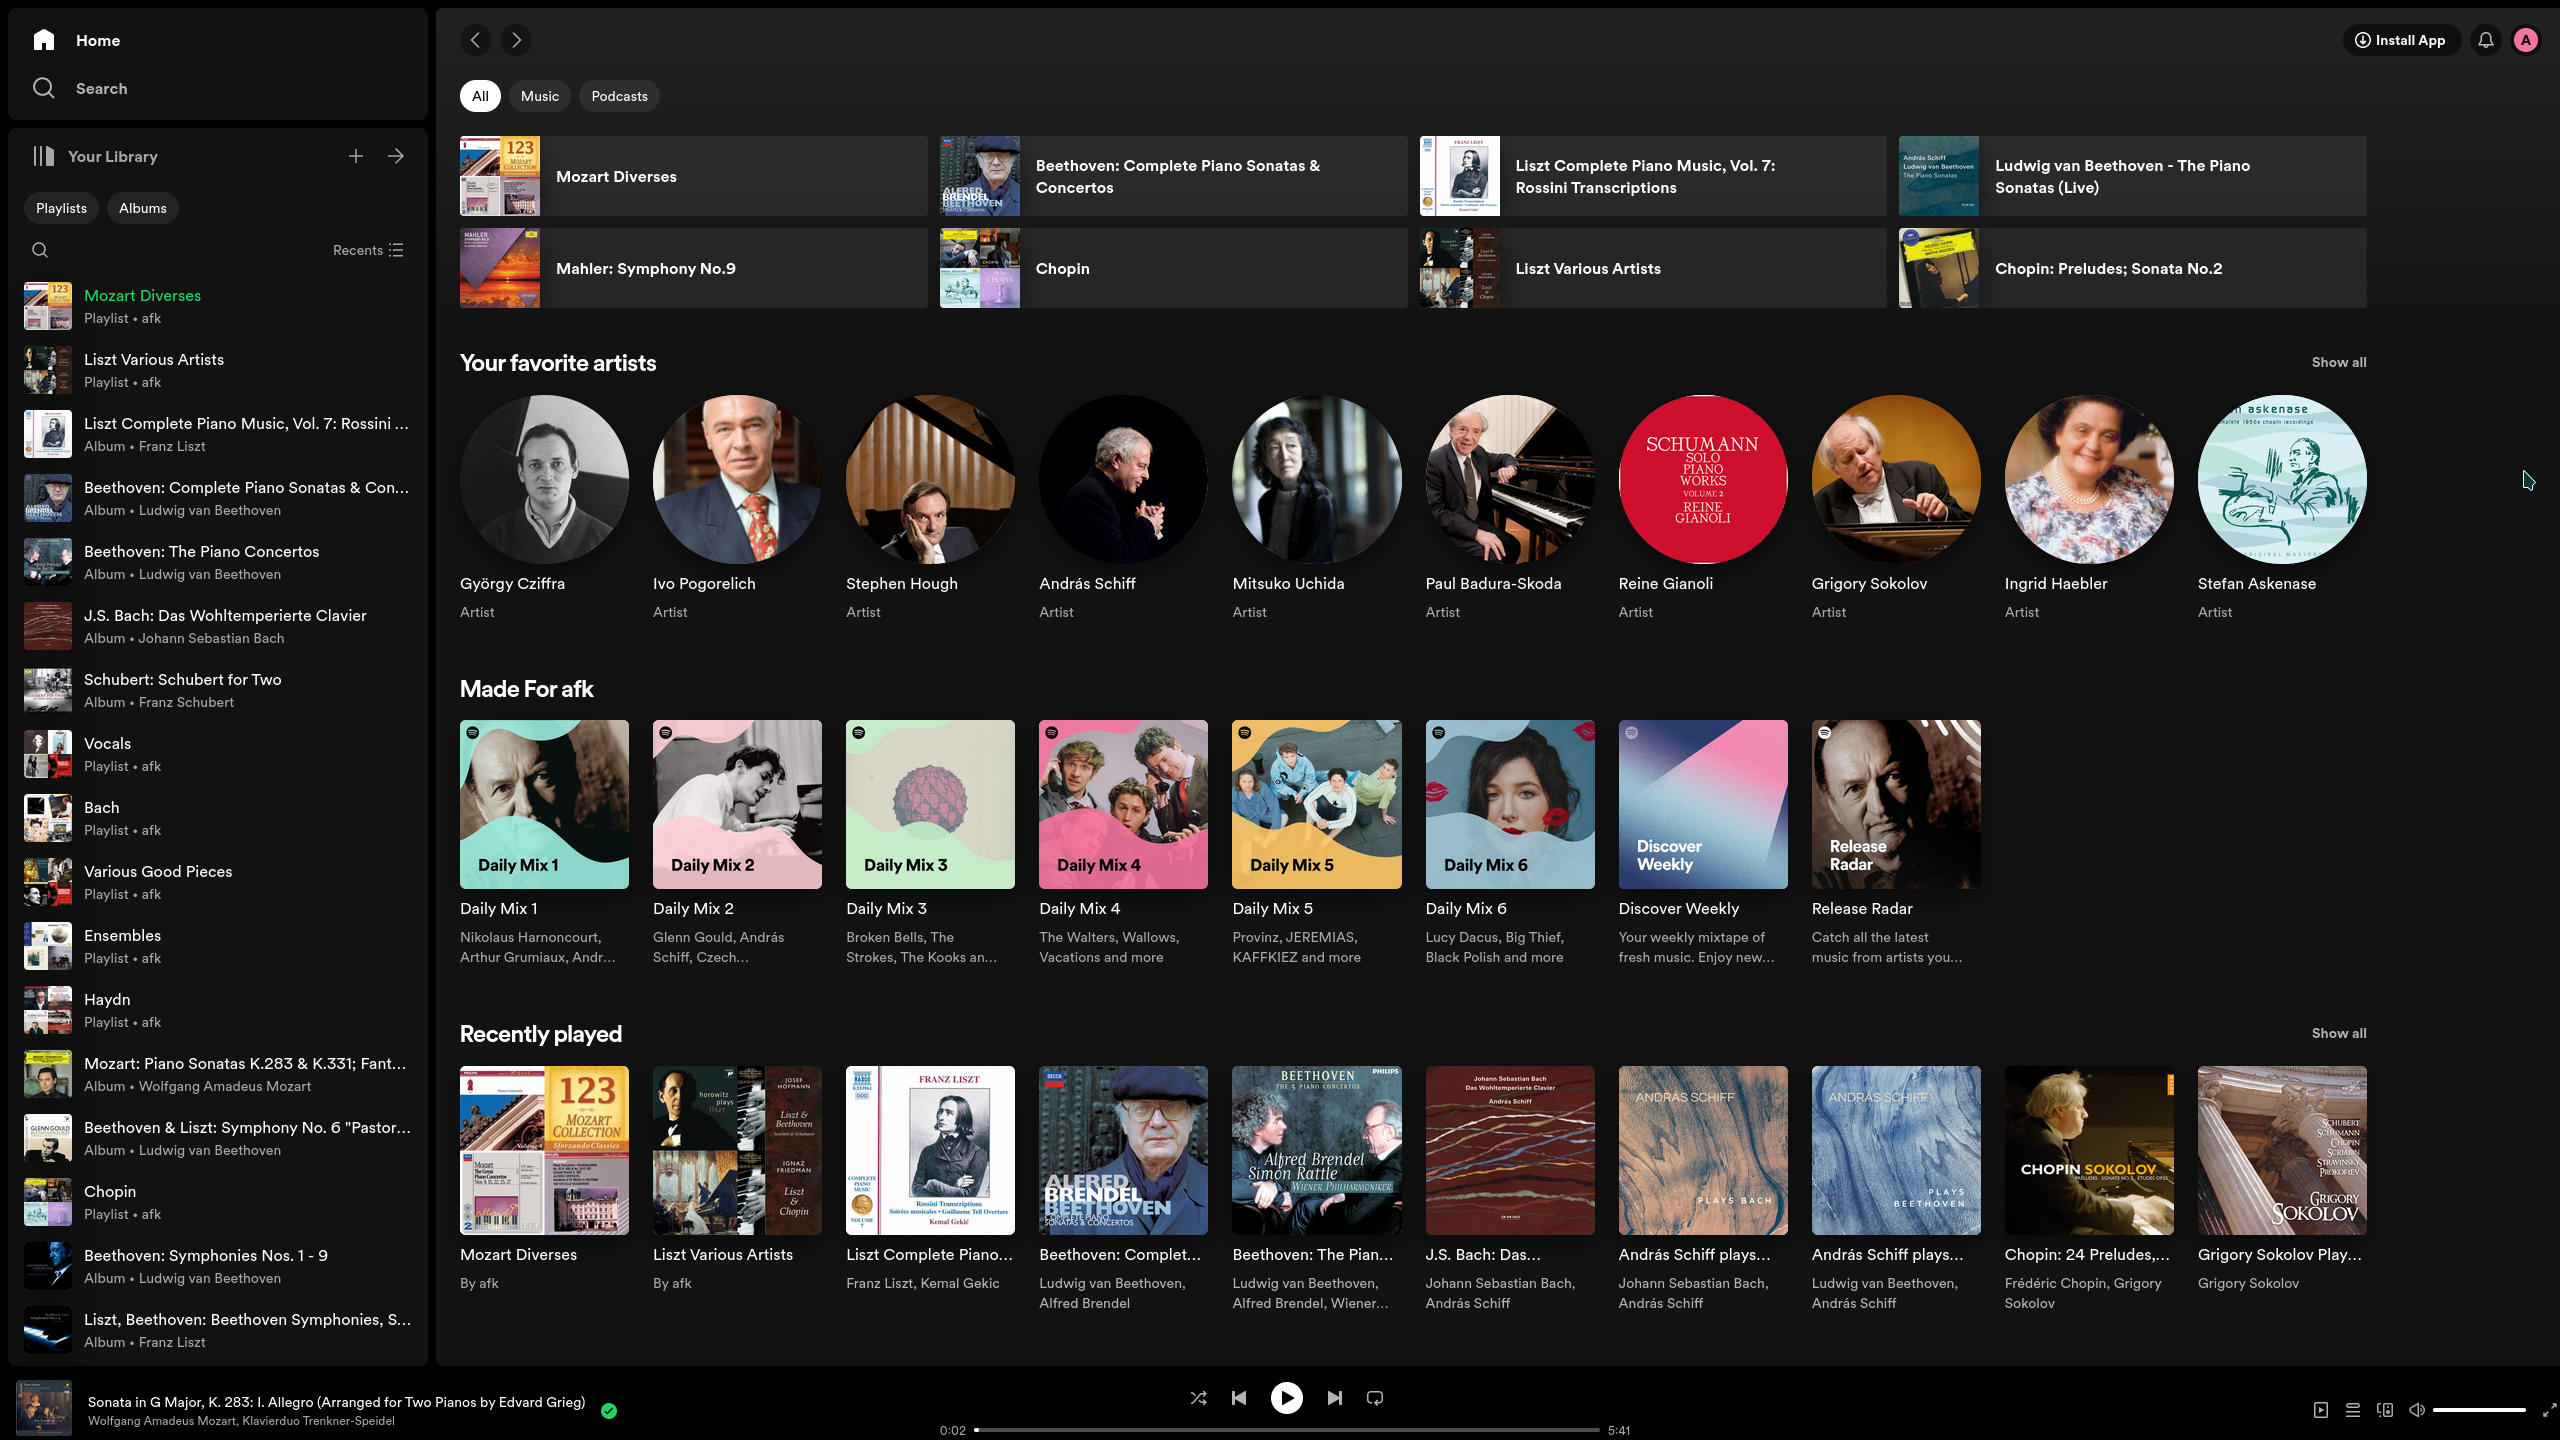Adjust the volume slider
Image resolution: width=2560 pixels, height=1440 pixels.
[x=2480, y=1410]
